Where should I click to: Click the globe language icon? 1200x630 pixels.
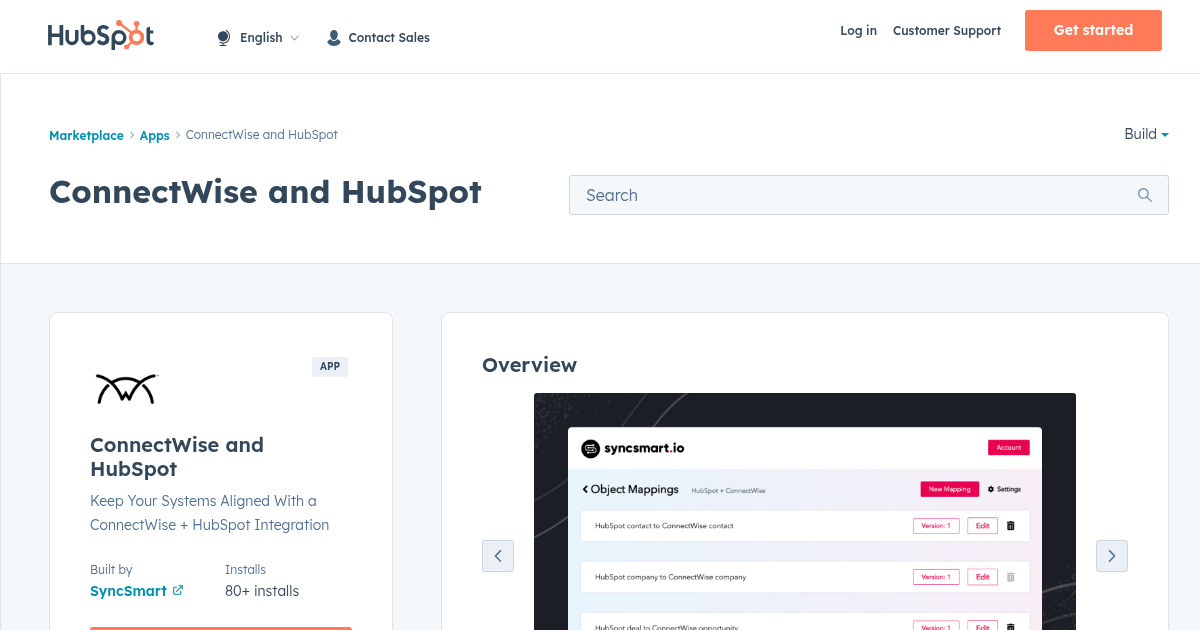(222, 37)
